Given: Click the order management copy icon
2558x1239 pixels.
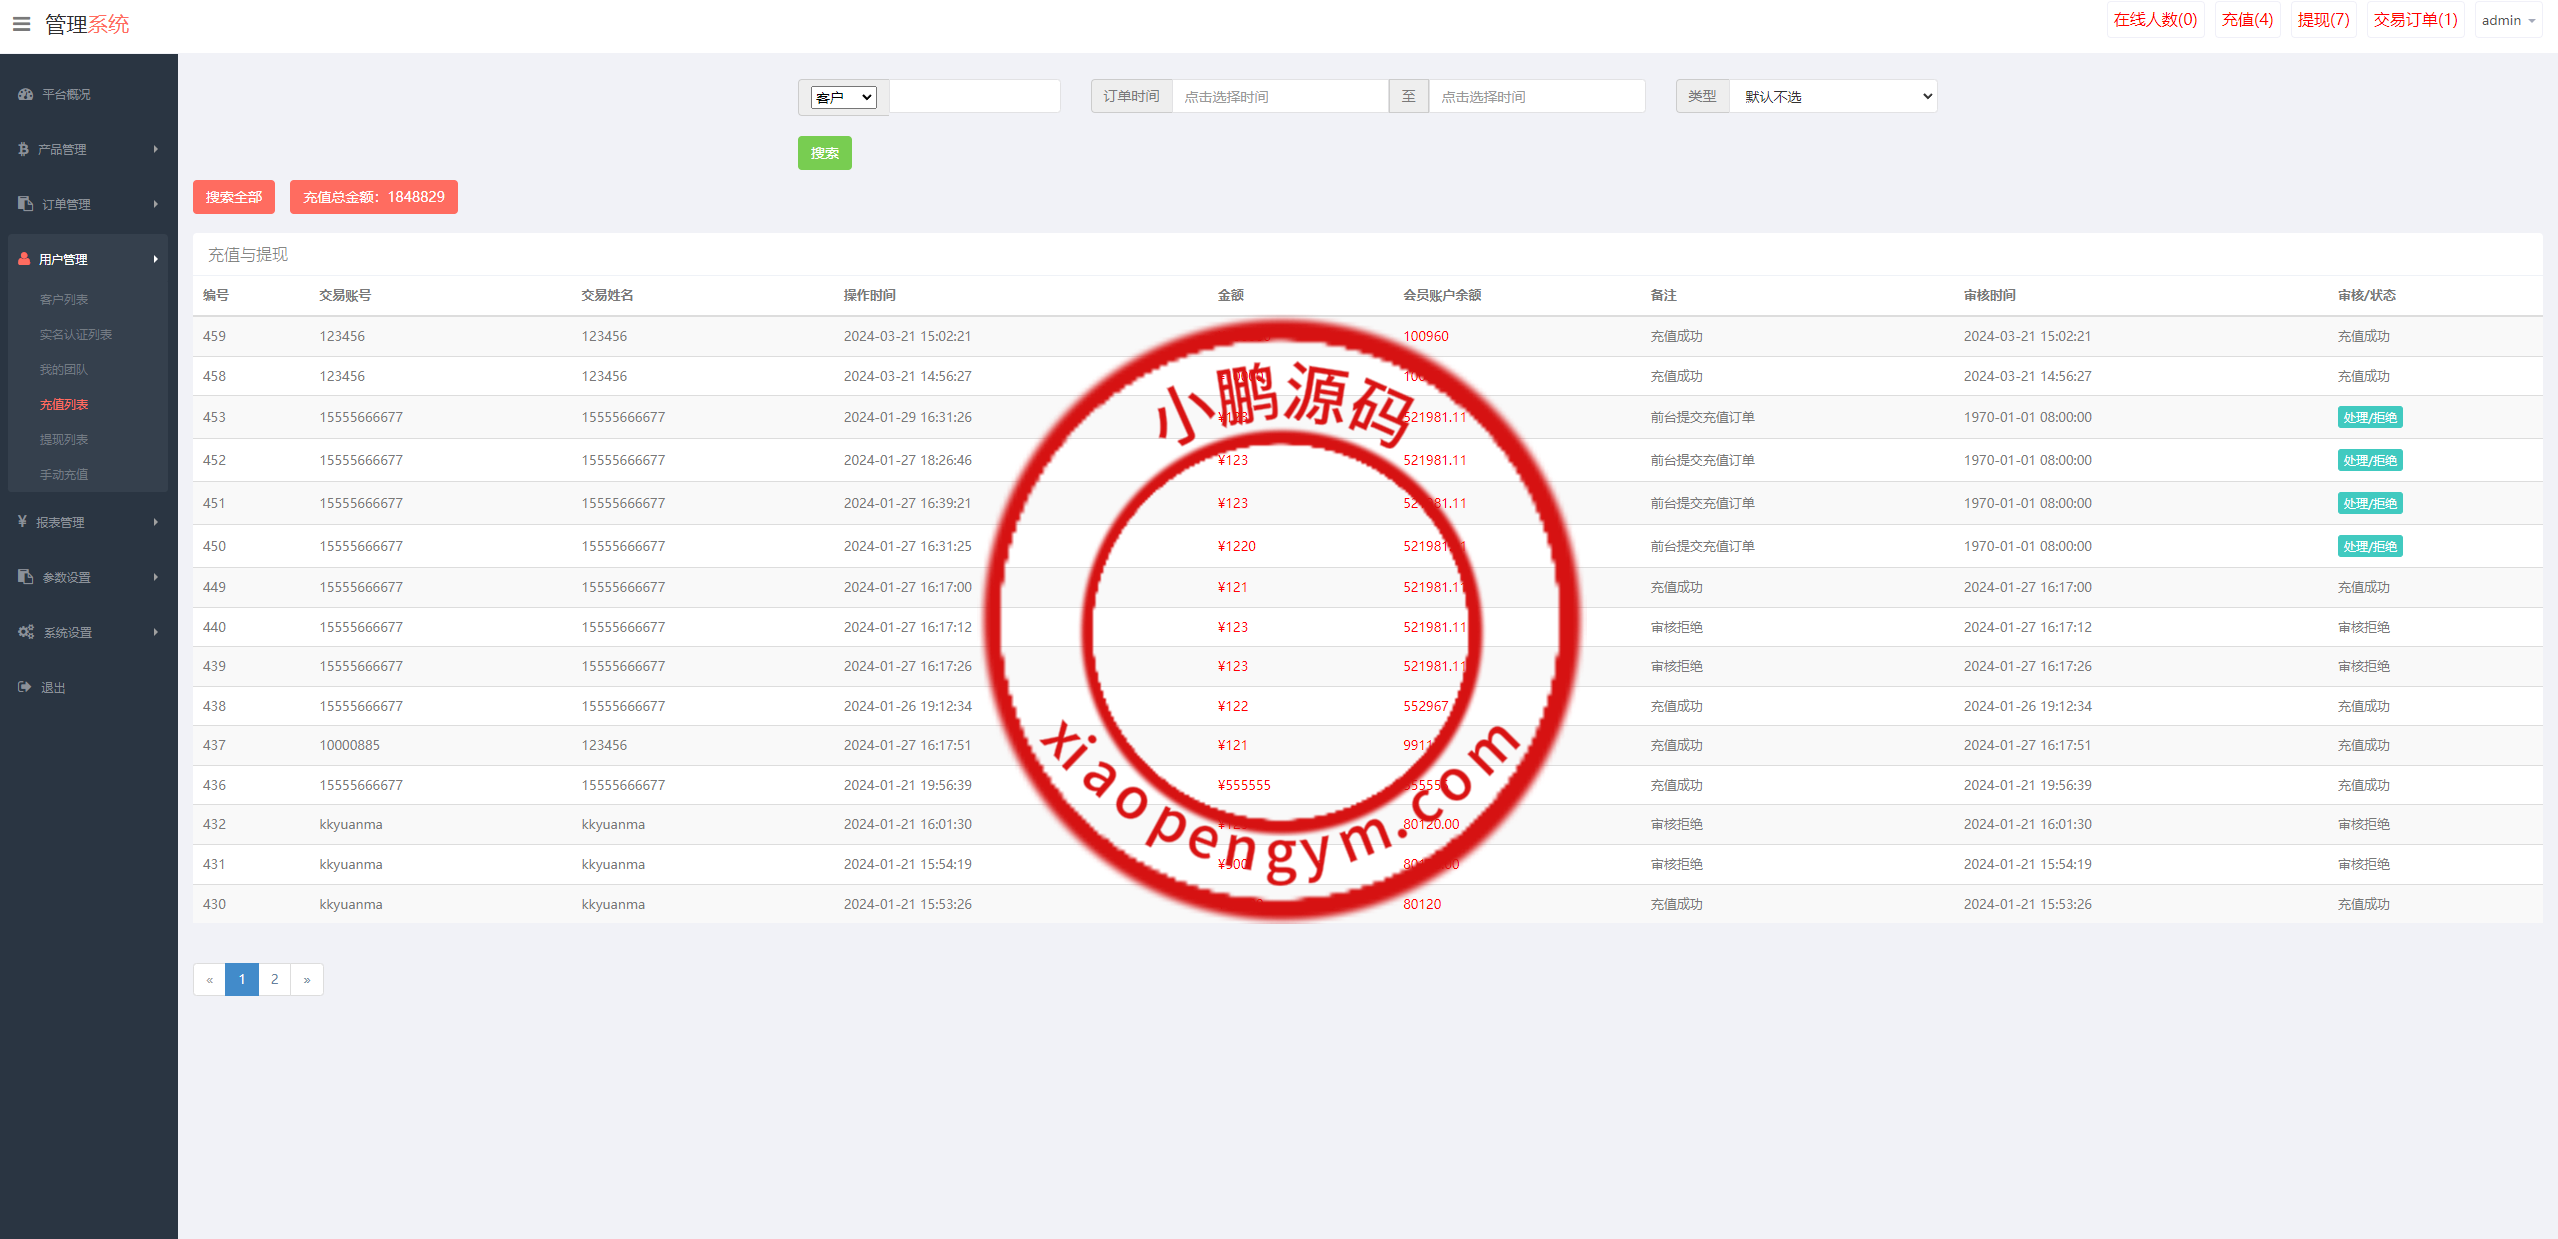Looking at the screenshot, I should (x=26, y=204).
